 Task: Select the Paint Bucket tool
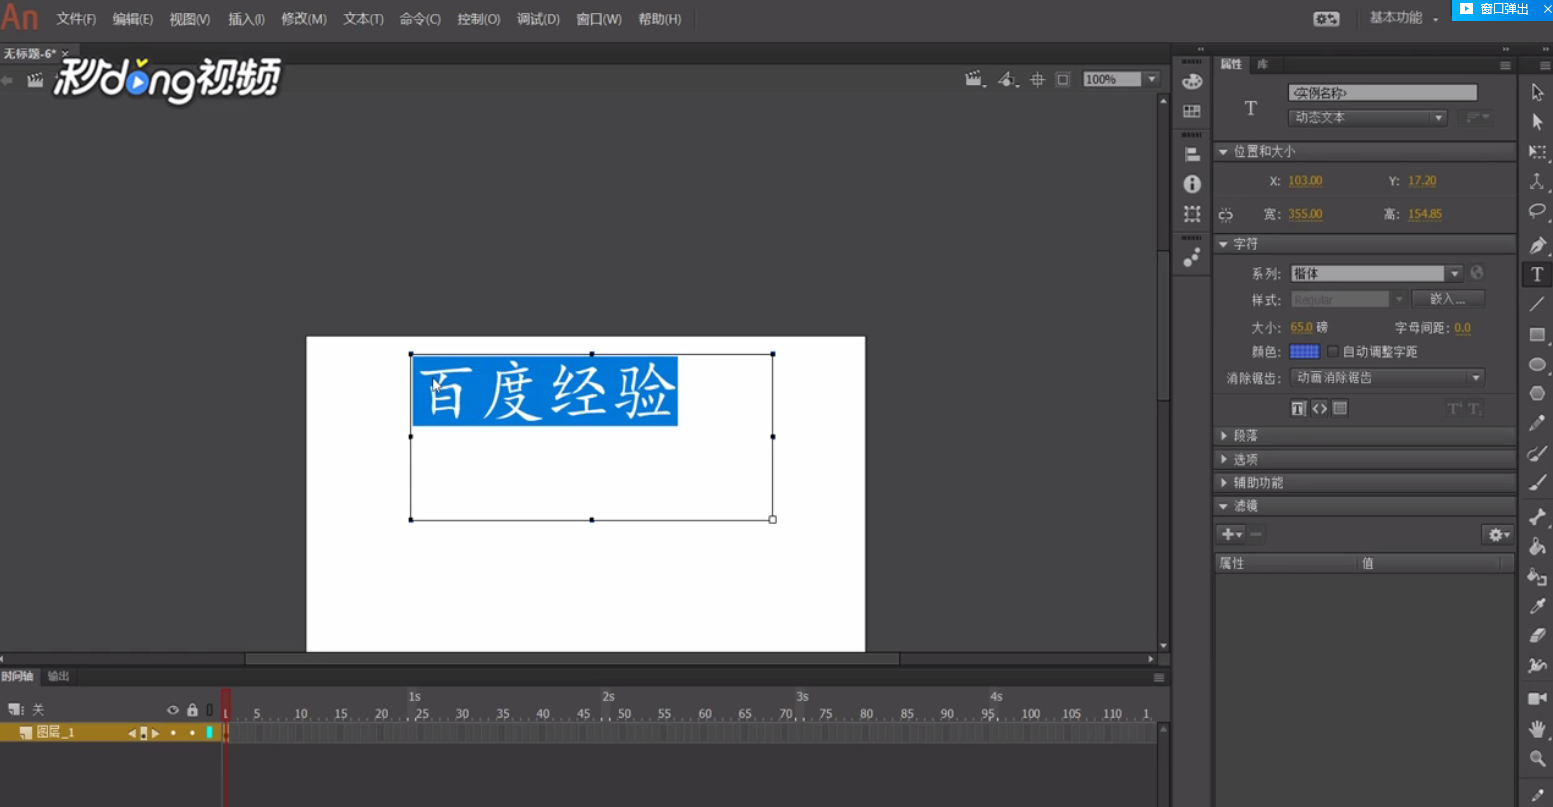[x=1537, y=546]
